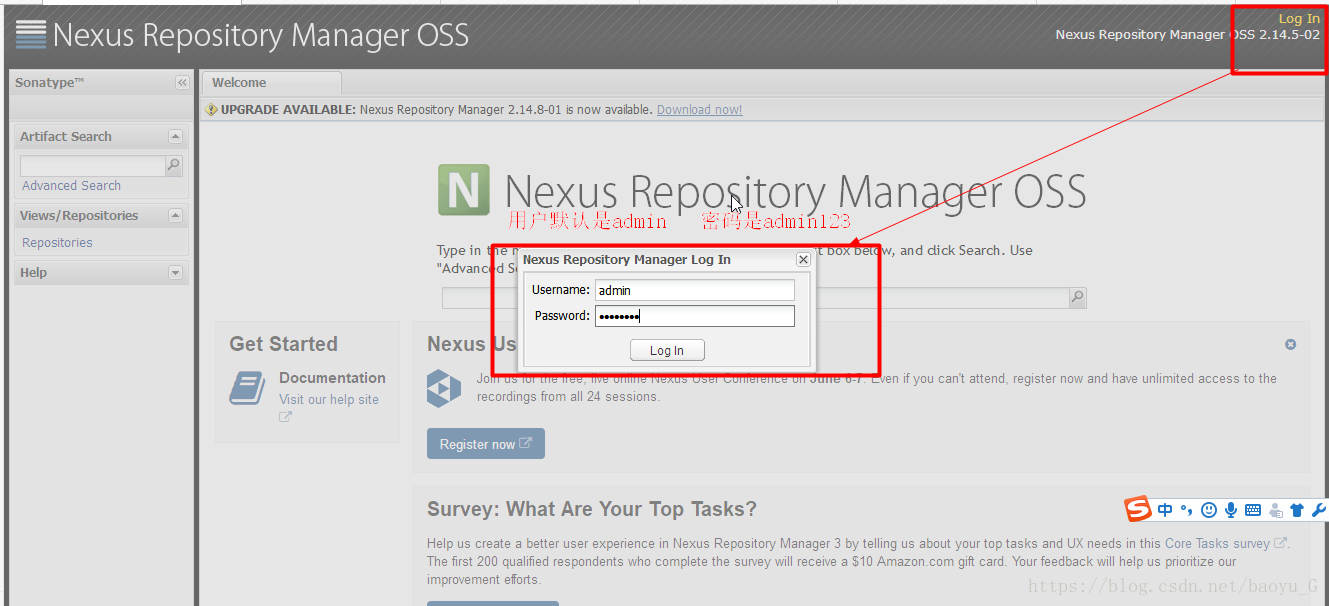This screenshot has height=606, width=1329.
Task: Click the sidebar Artifact Search input box
Action: [92, 165]
